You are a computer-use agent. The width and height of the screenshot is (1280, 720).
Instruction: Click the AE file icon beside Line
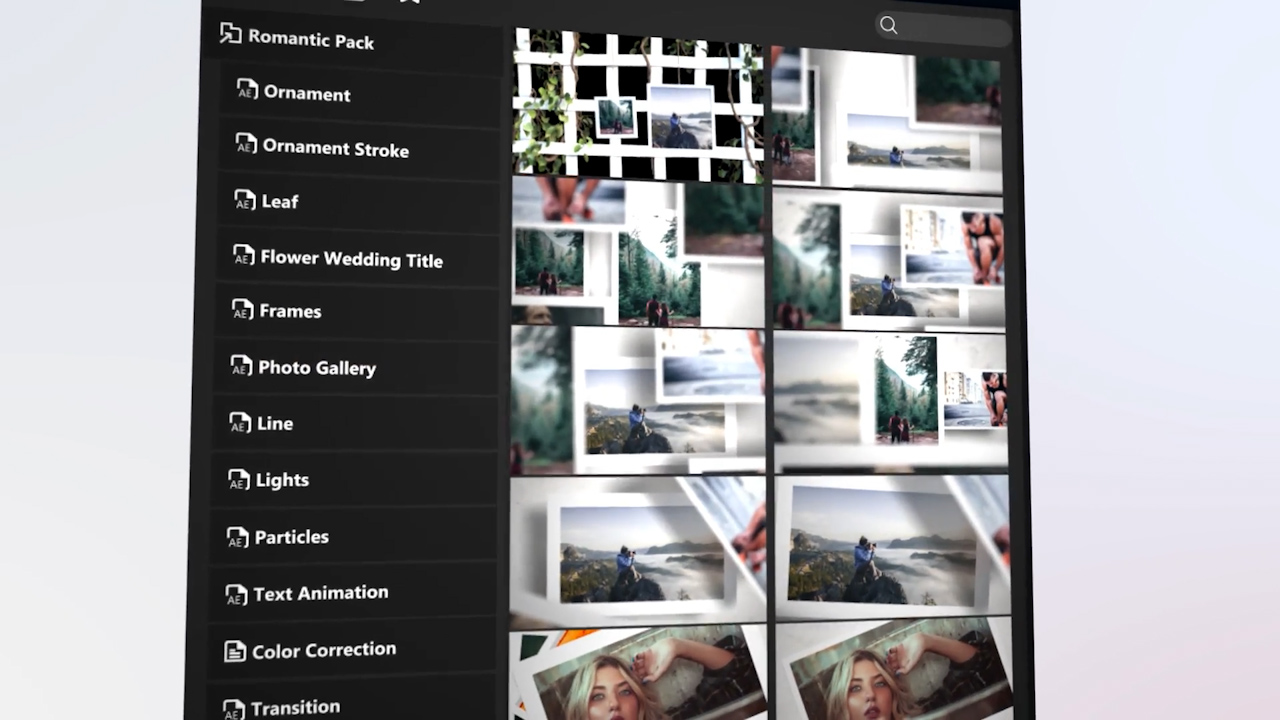(x=240, y=422)
